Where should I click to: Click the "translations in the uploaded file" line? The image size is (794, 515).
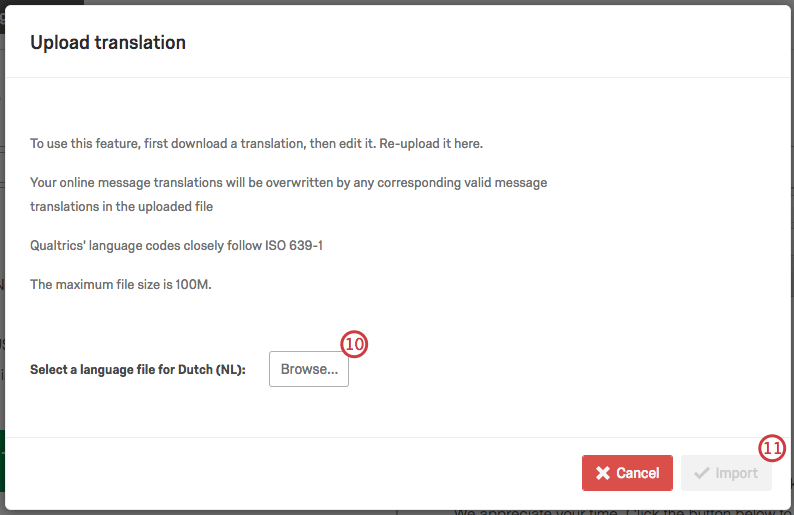point(121,206)
